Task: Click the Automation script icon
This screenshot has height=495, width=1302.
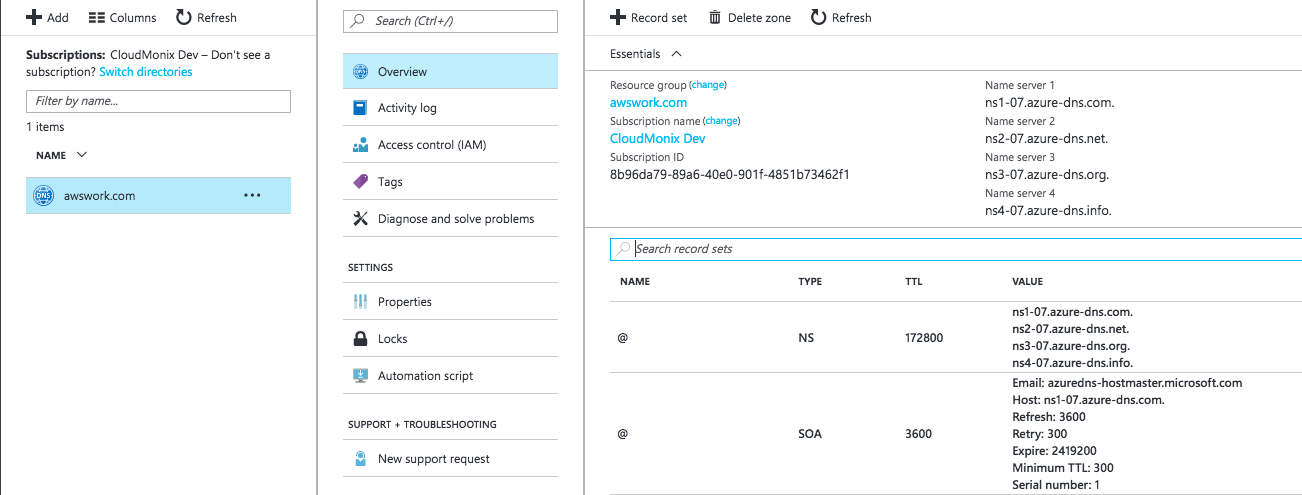Action: pyautogui.click(x=360, y=376)
